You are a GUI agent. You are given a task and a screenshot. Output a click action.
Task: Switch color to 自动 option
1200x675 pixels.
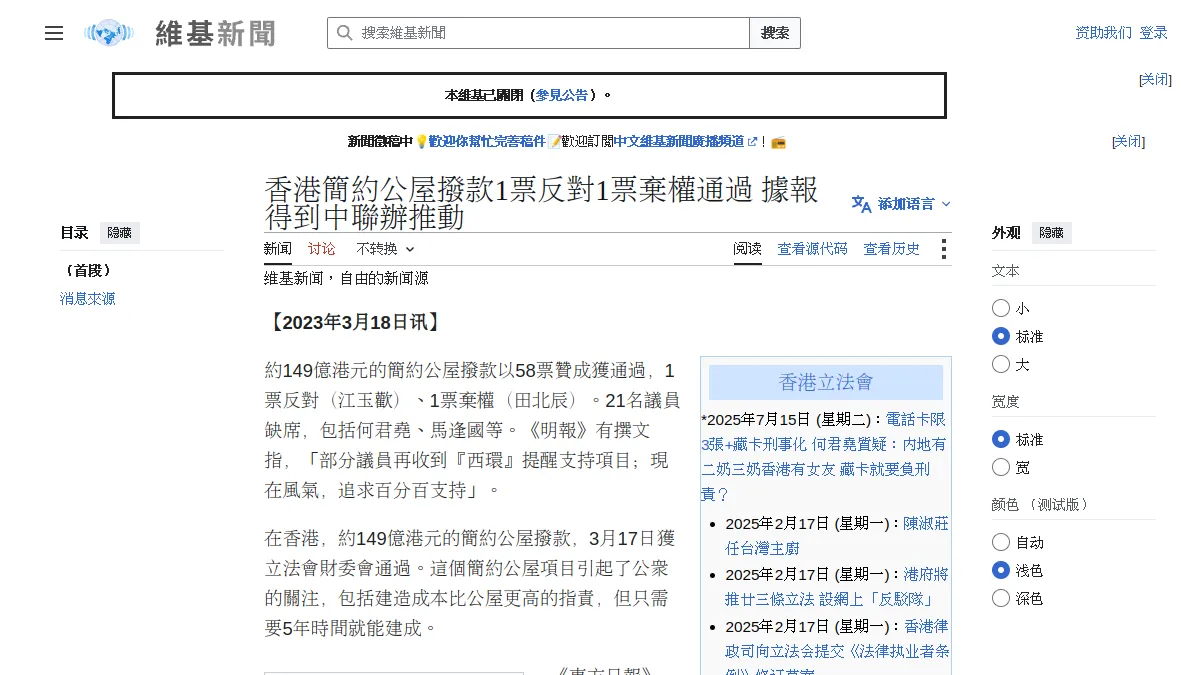[1001, 542]
